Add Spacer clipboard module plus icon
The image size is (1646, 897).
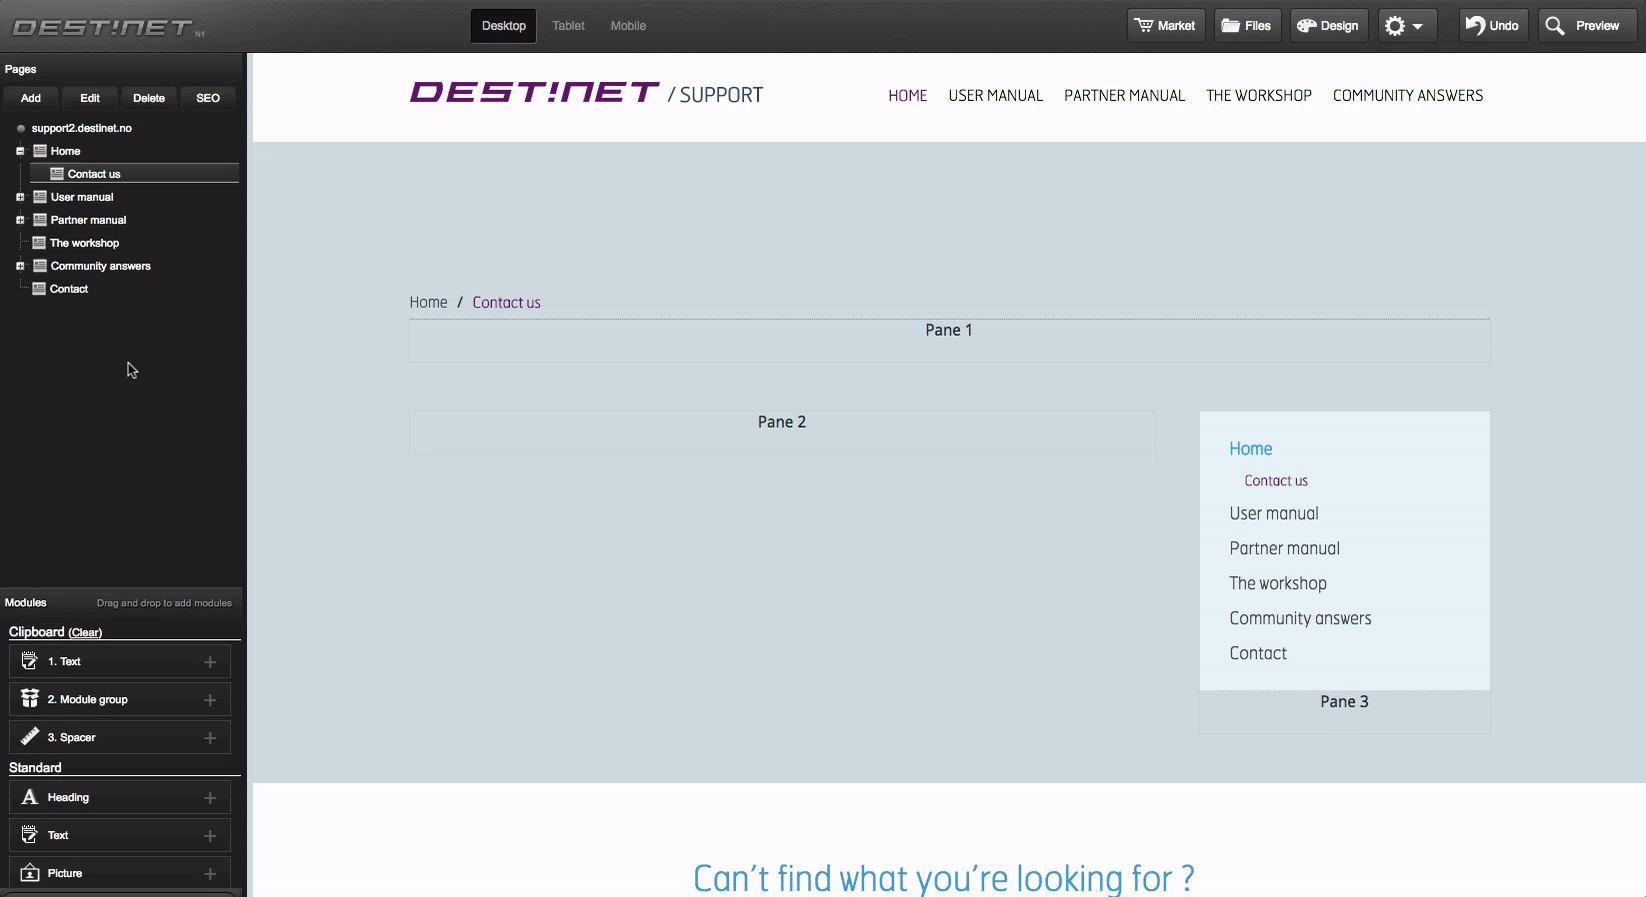[210, 738]
